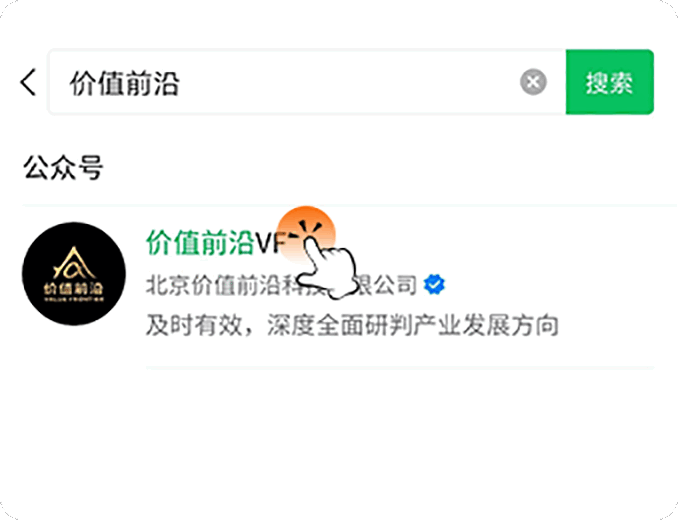678x520 pixels.
Task: Click the green highlighted 价值前沿 in title
Action: click(x=200, y=243)
